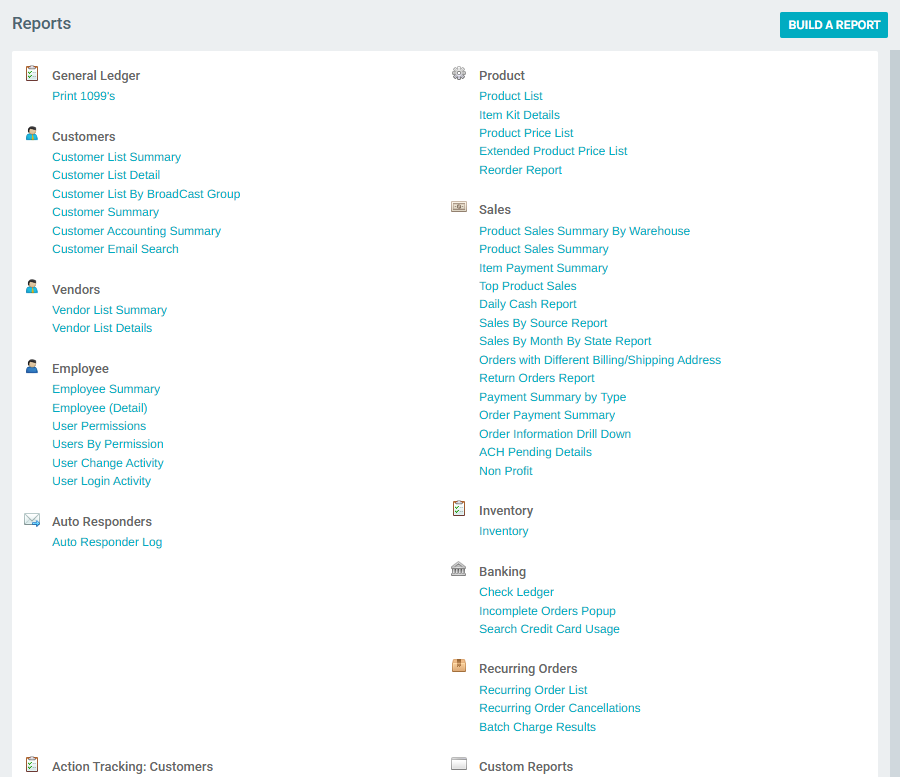The width and height of the screenshot is (900, 777).
Task: Click the Banking bank icon
Action: pos(459,568)
